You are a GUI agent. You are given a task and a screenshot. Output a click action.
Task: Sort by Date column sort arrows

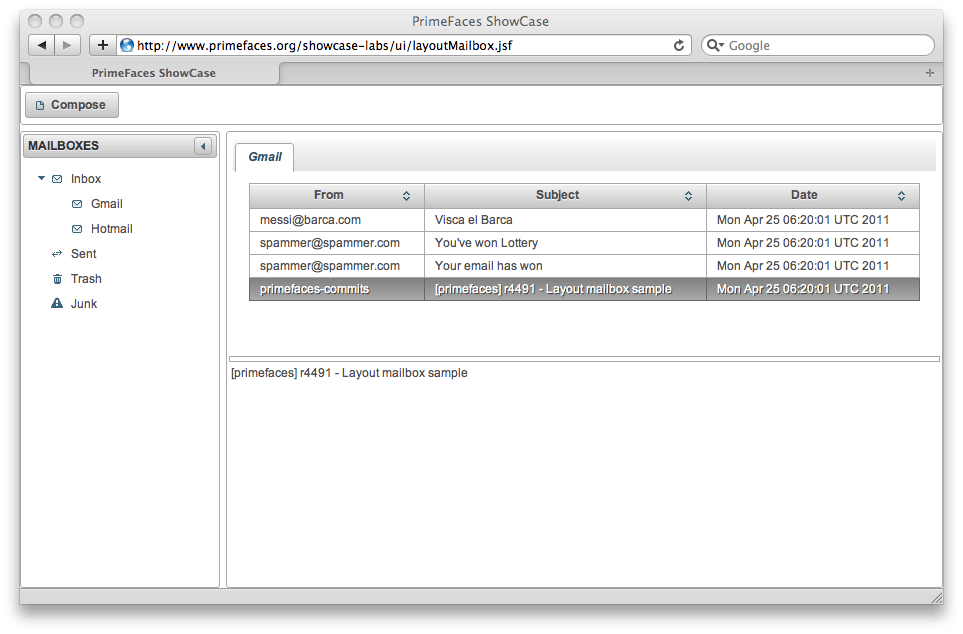[x=902, y=196]
